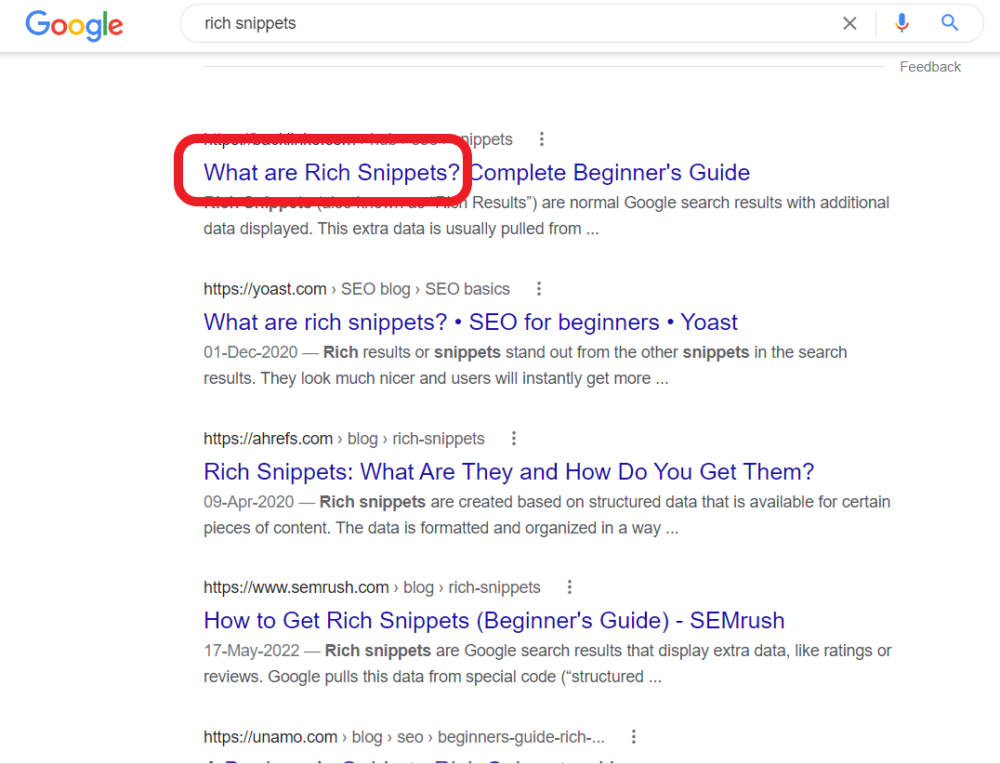The image size is (1000, 764).
Task: Start voice search with the microphone icon
Action: pos(901,23)
